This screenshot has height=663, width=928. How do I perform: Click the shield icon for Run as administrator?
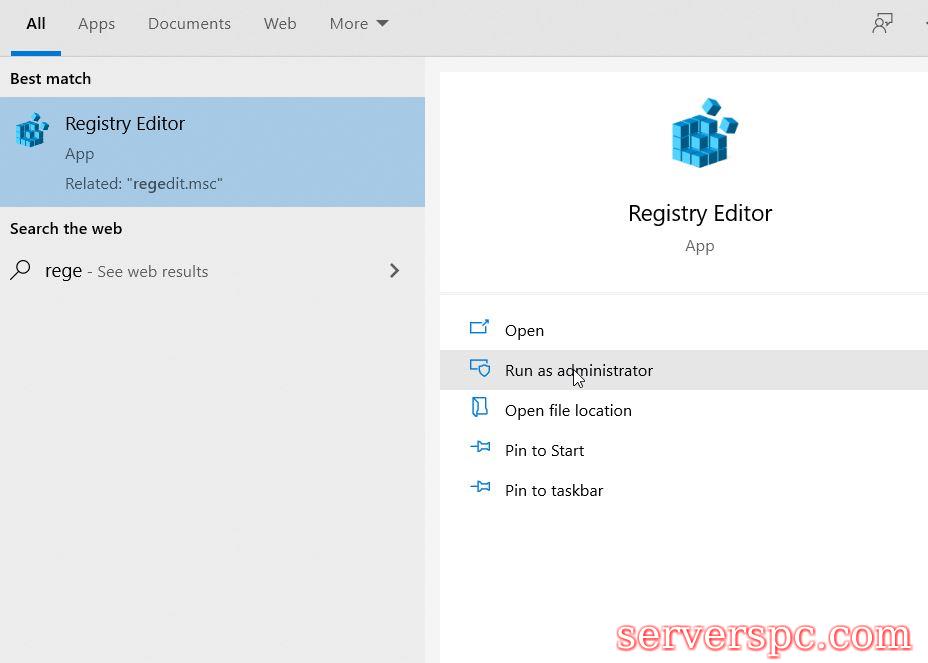pos(480,369)
